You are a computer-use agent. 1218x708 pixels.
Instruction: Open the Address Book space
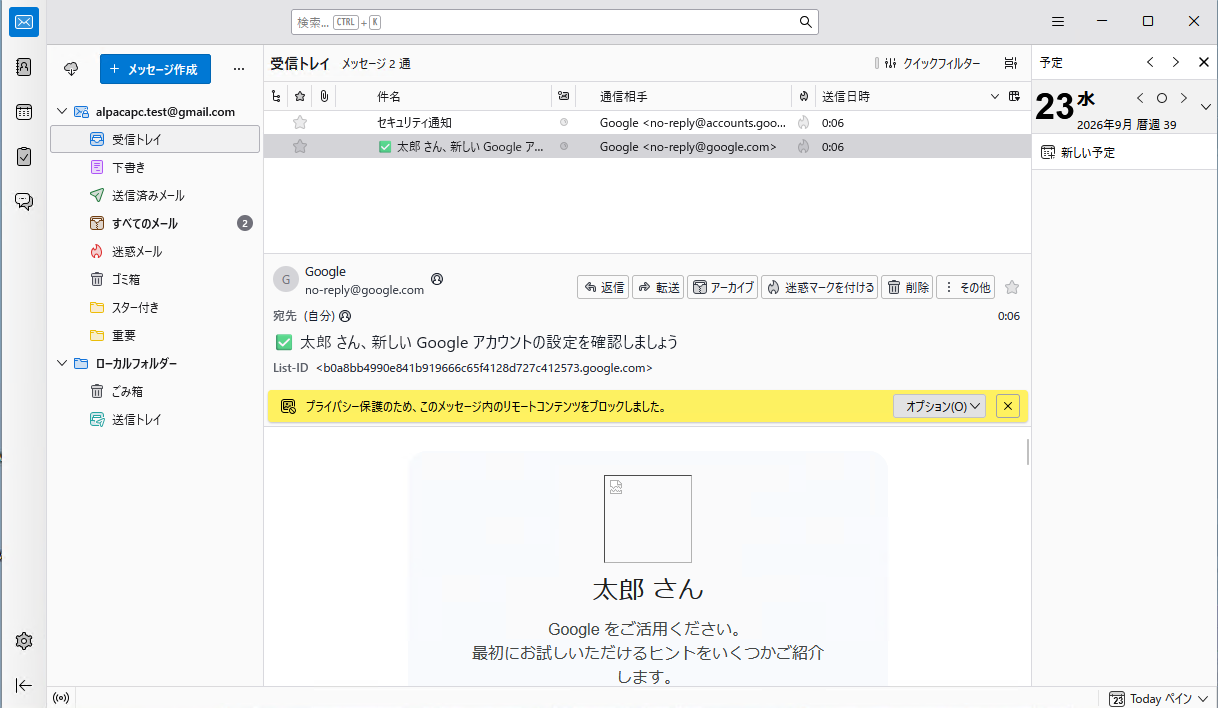point(24,67)
